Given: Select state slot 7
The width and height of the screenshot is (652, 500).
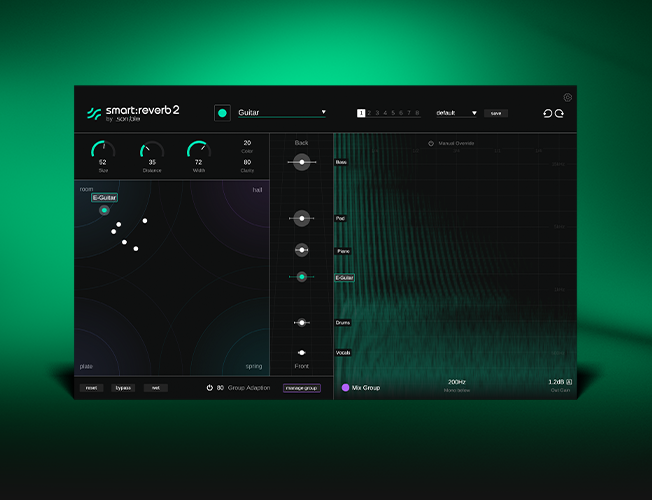Looking at the screenshot, I should tap(409, 113).
